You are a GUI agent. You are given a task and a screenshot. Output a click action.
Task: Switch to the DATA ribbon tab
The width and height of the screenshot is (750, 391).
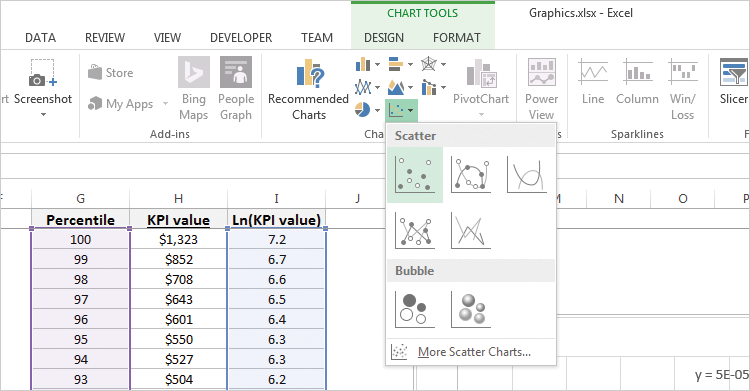tap(41, 38)
